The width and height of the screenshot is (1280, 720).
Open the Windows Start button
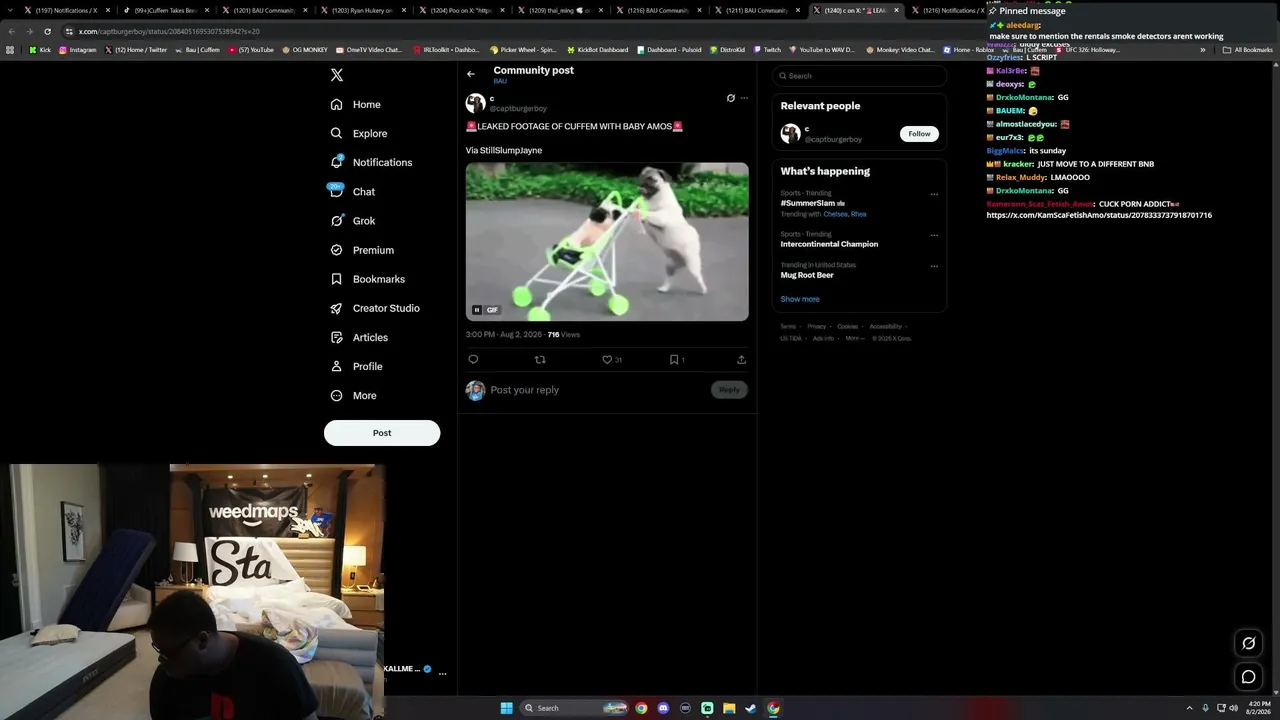tap(507, 708)
